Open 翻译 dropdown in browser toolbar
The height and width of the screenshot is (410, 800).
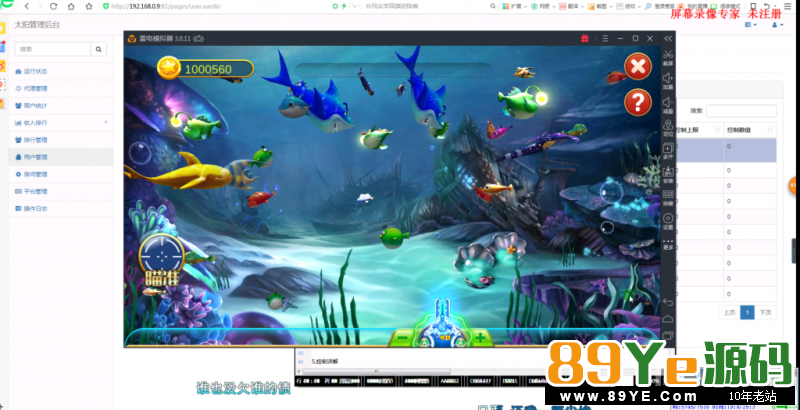571,6
